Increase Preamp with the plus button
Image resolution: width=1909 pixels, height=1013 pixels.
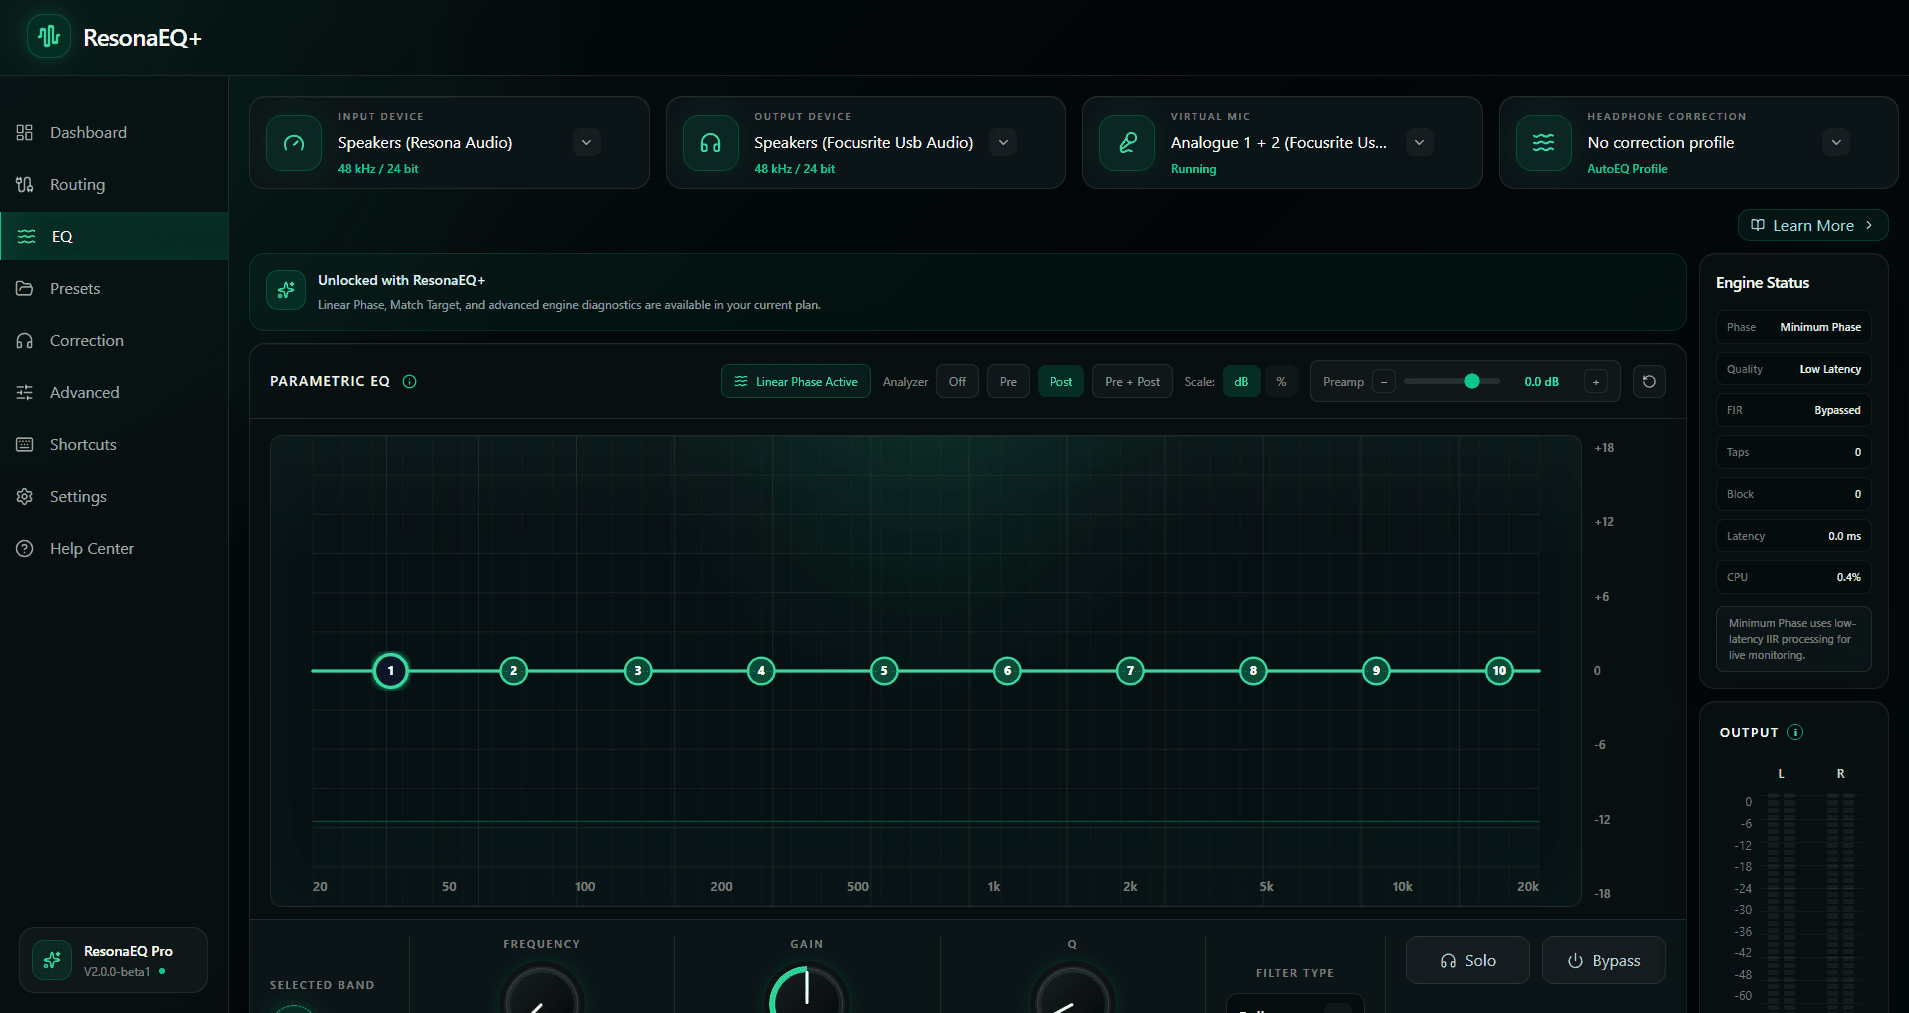tap(1596, 381)
